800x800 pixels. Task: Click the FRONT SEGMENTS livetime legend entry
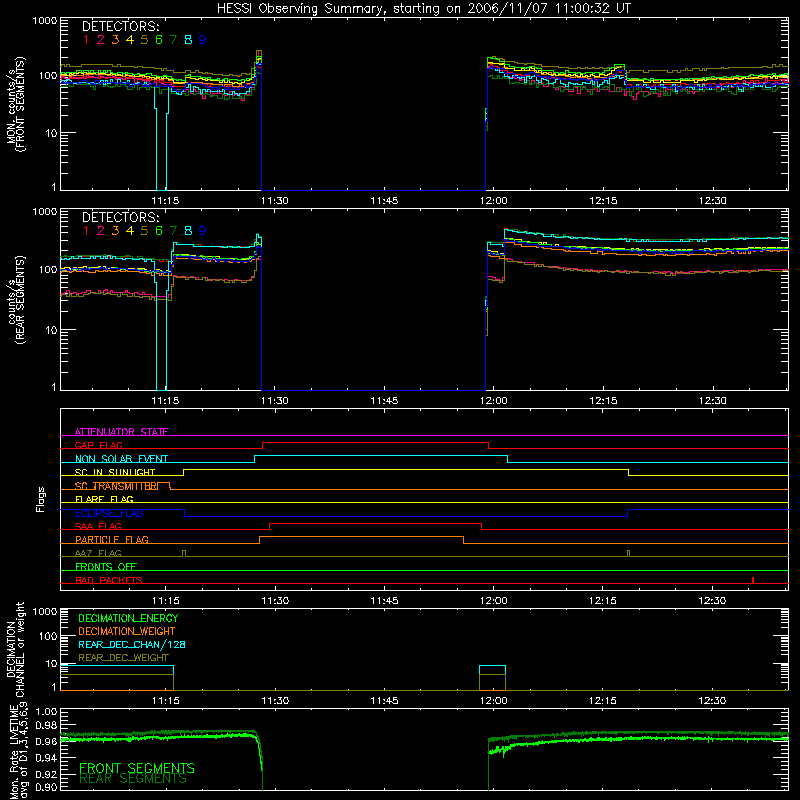pos(137,768)
